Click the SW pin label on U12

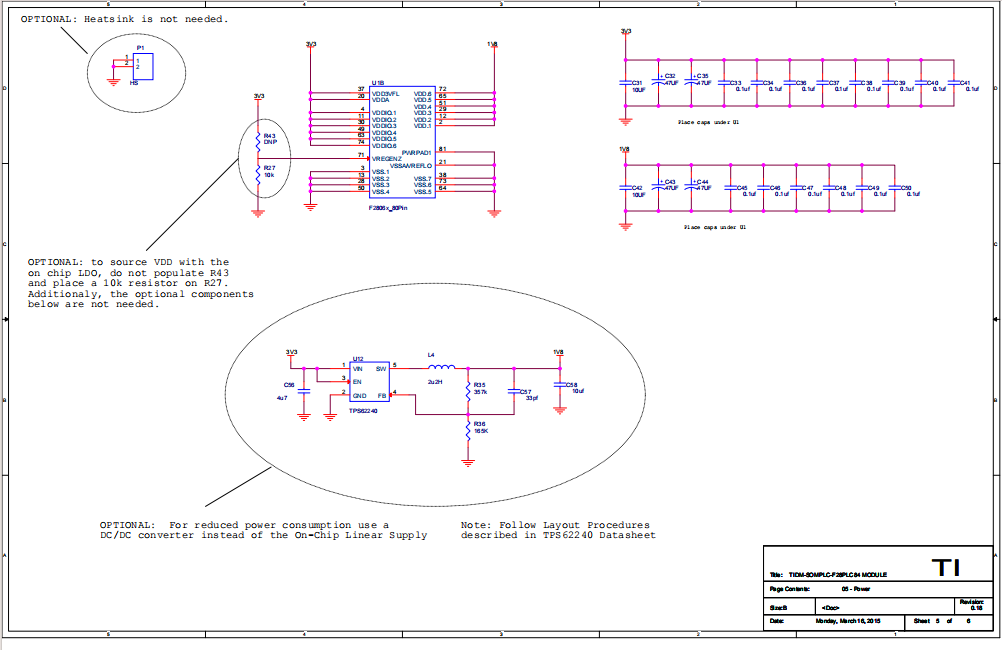point(381,369)
